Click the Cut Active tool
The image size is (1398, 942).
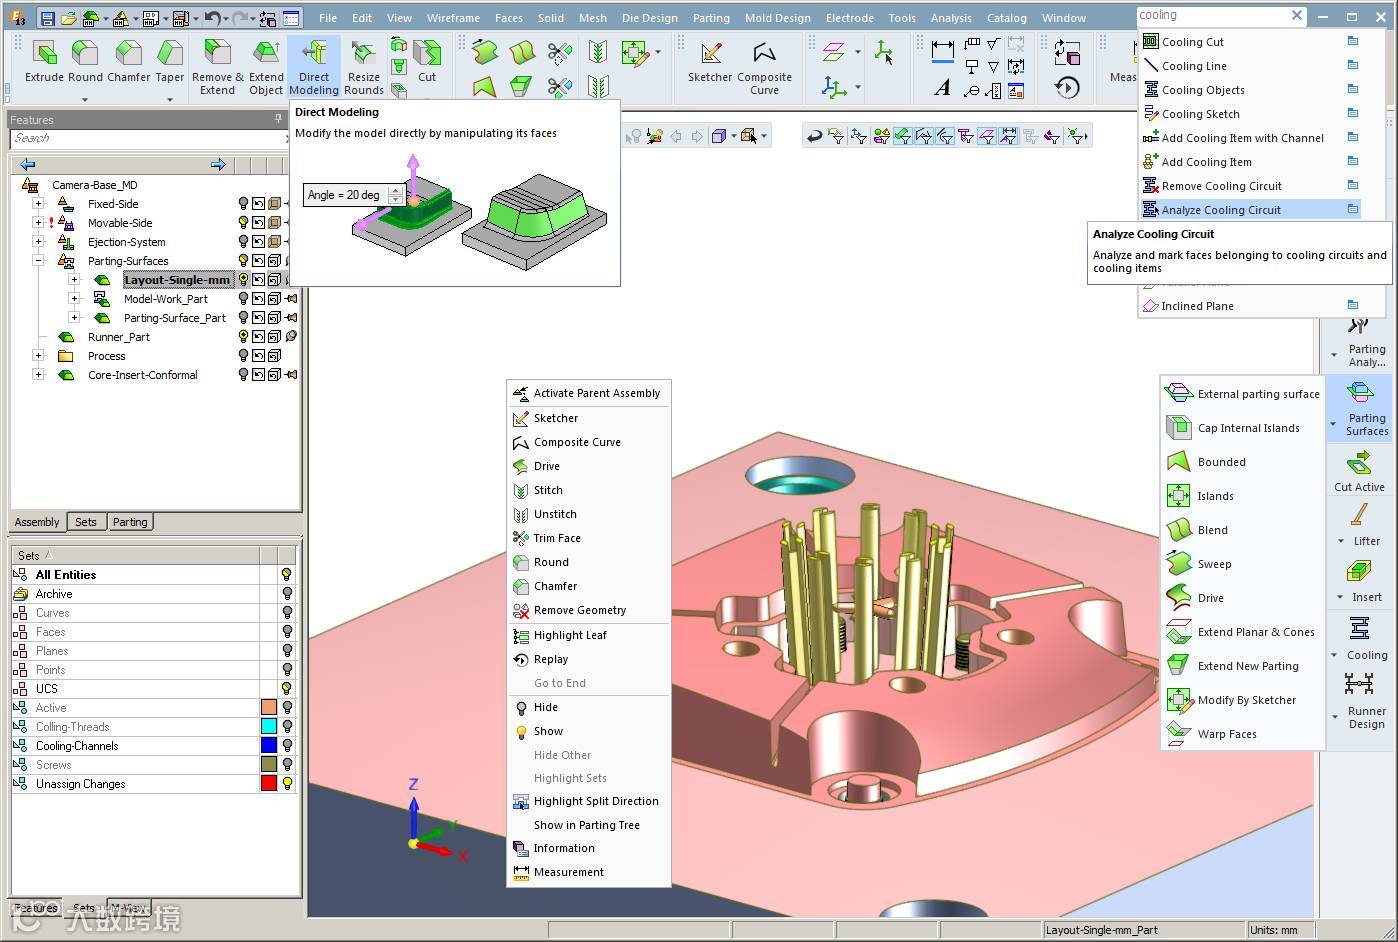click(1359, 471)
